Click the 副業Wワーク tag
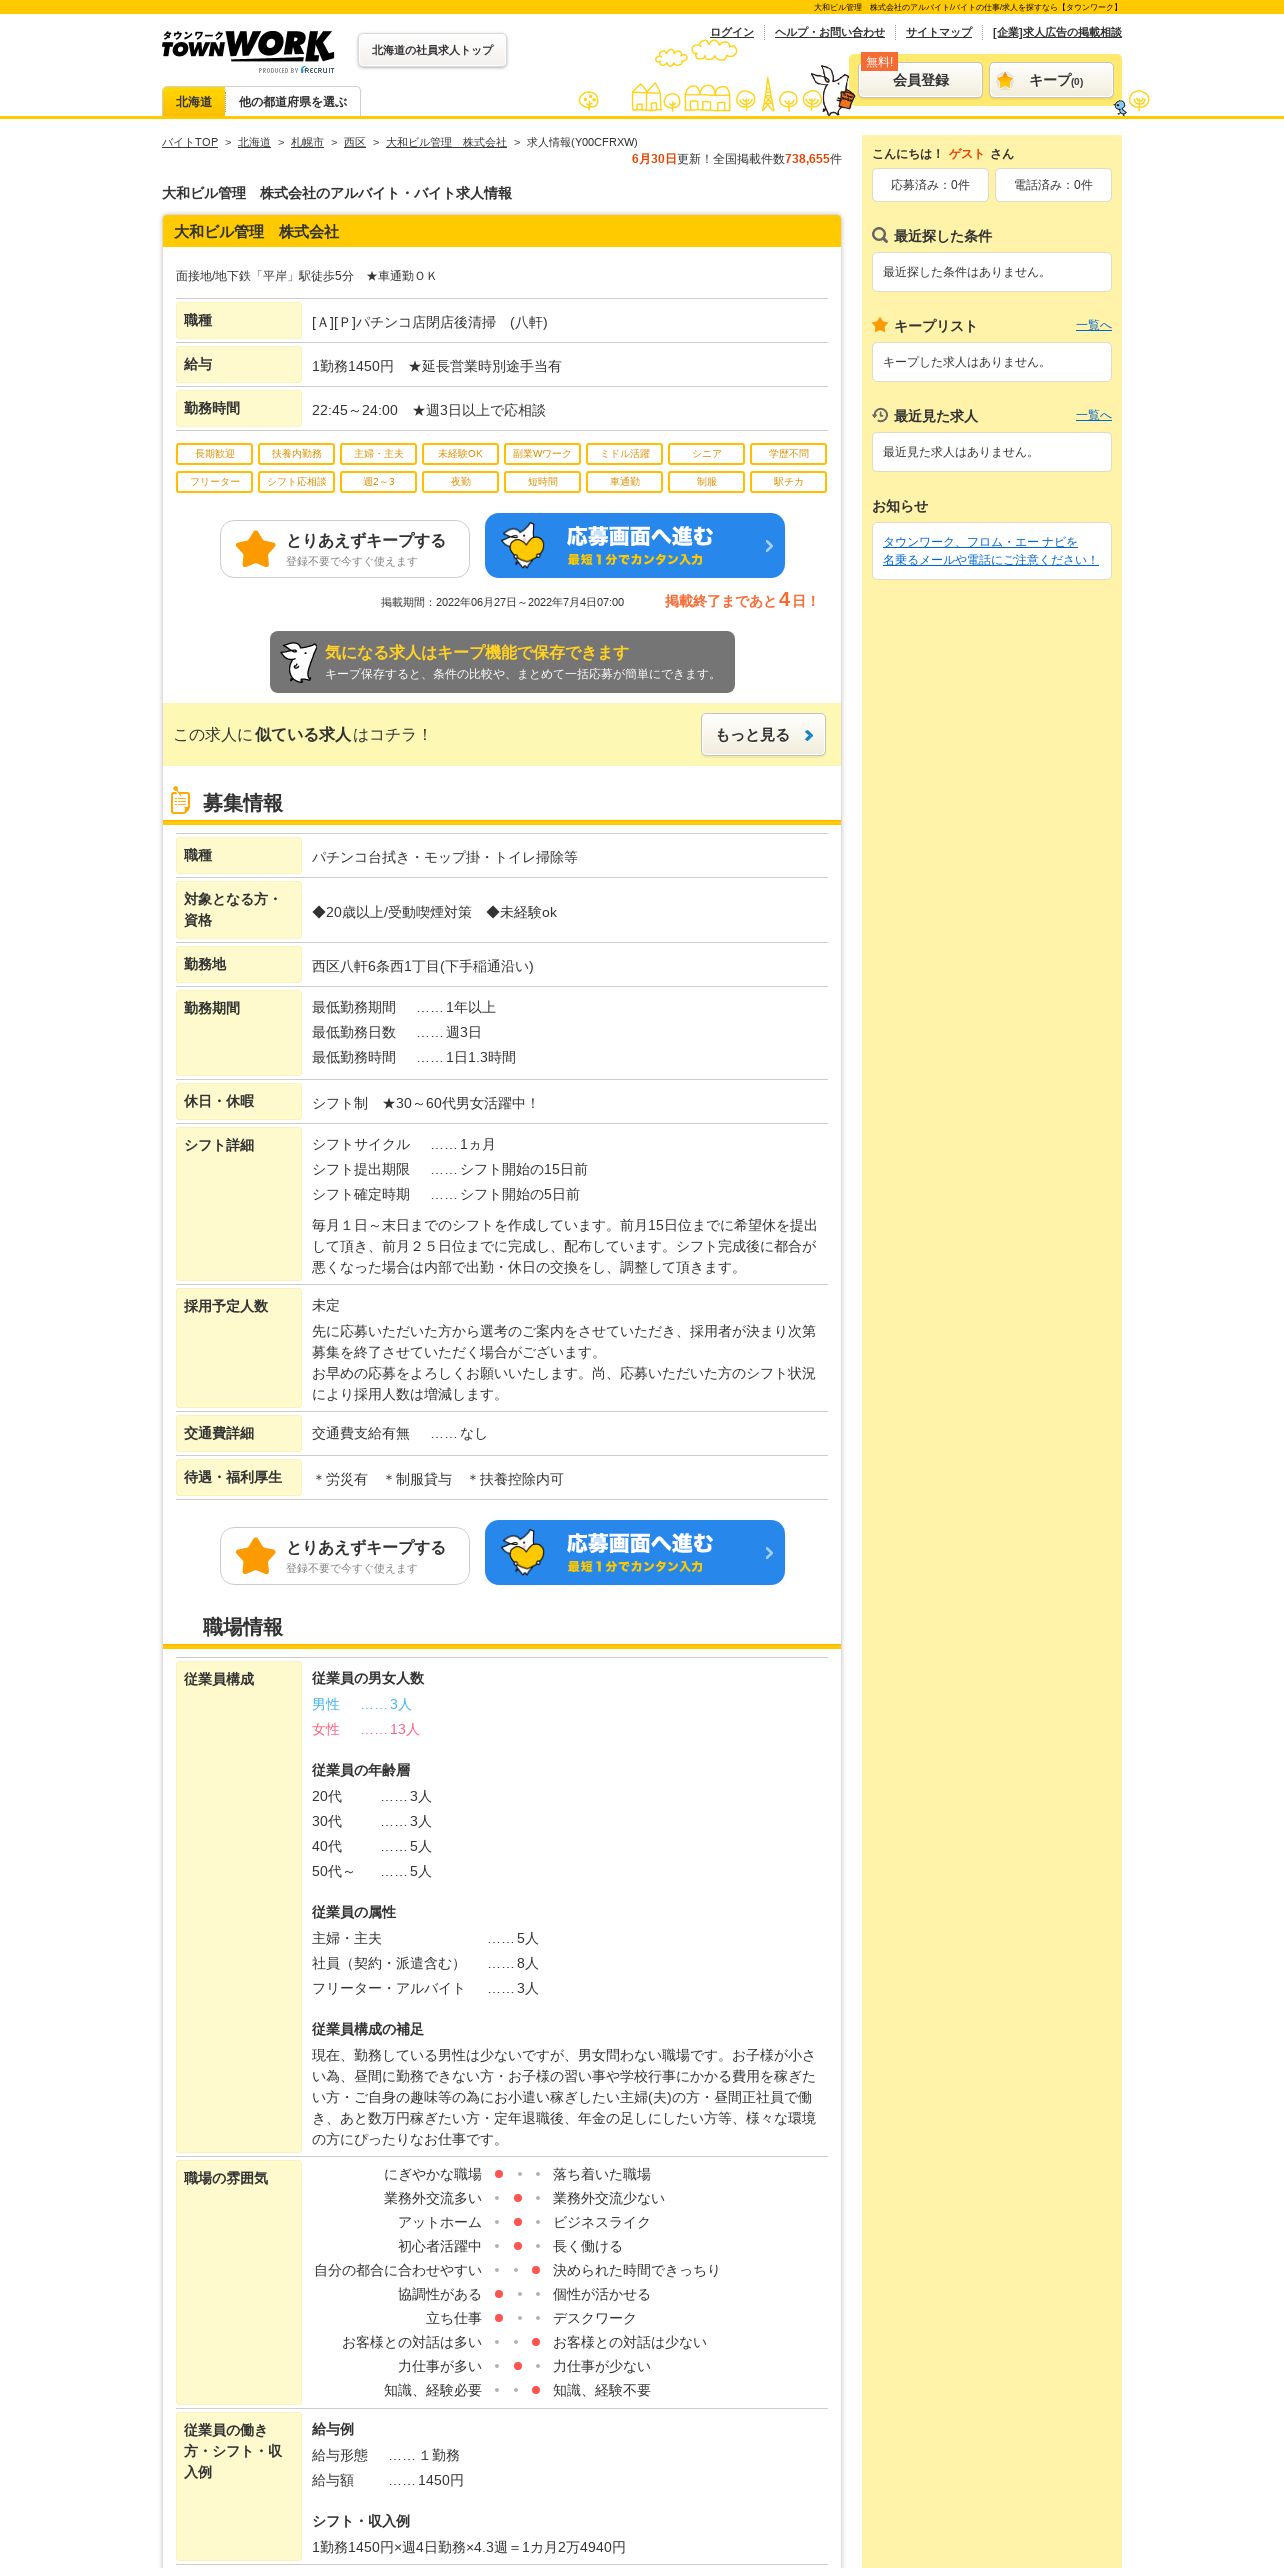1284x2568 pixels. [542, 454]
